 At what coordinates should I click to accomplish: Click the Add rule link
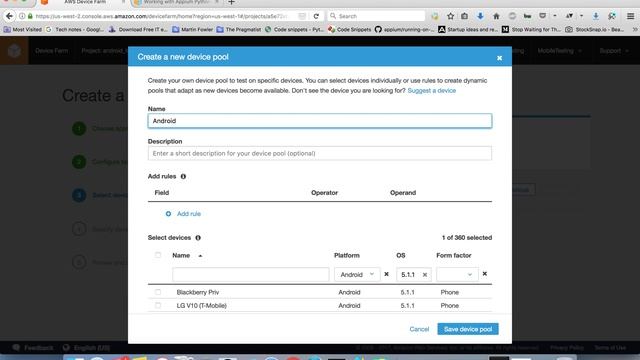point(189,213)
